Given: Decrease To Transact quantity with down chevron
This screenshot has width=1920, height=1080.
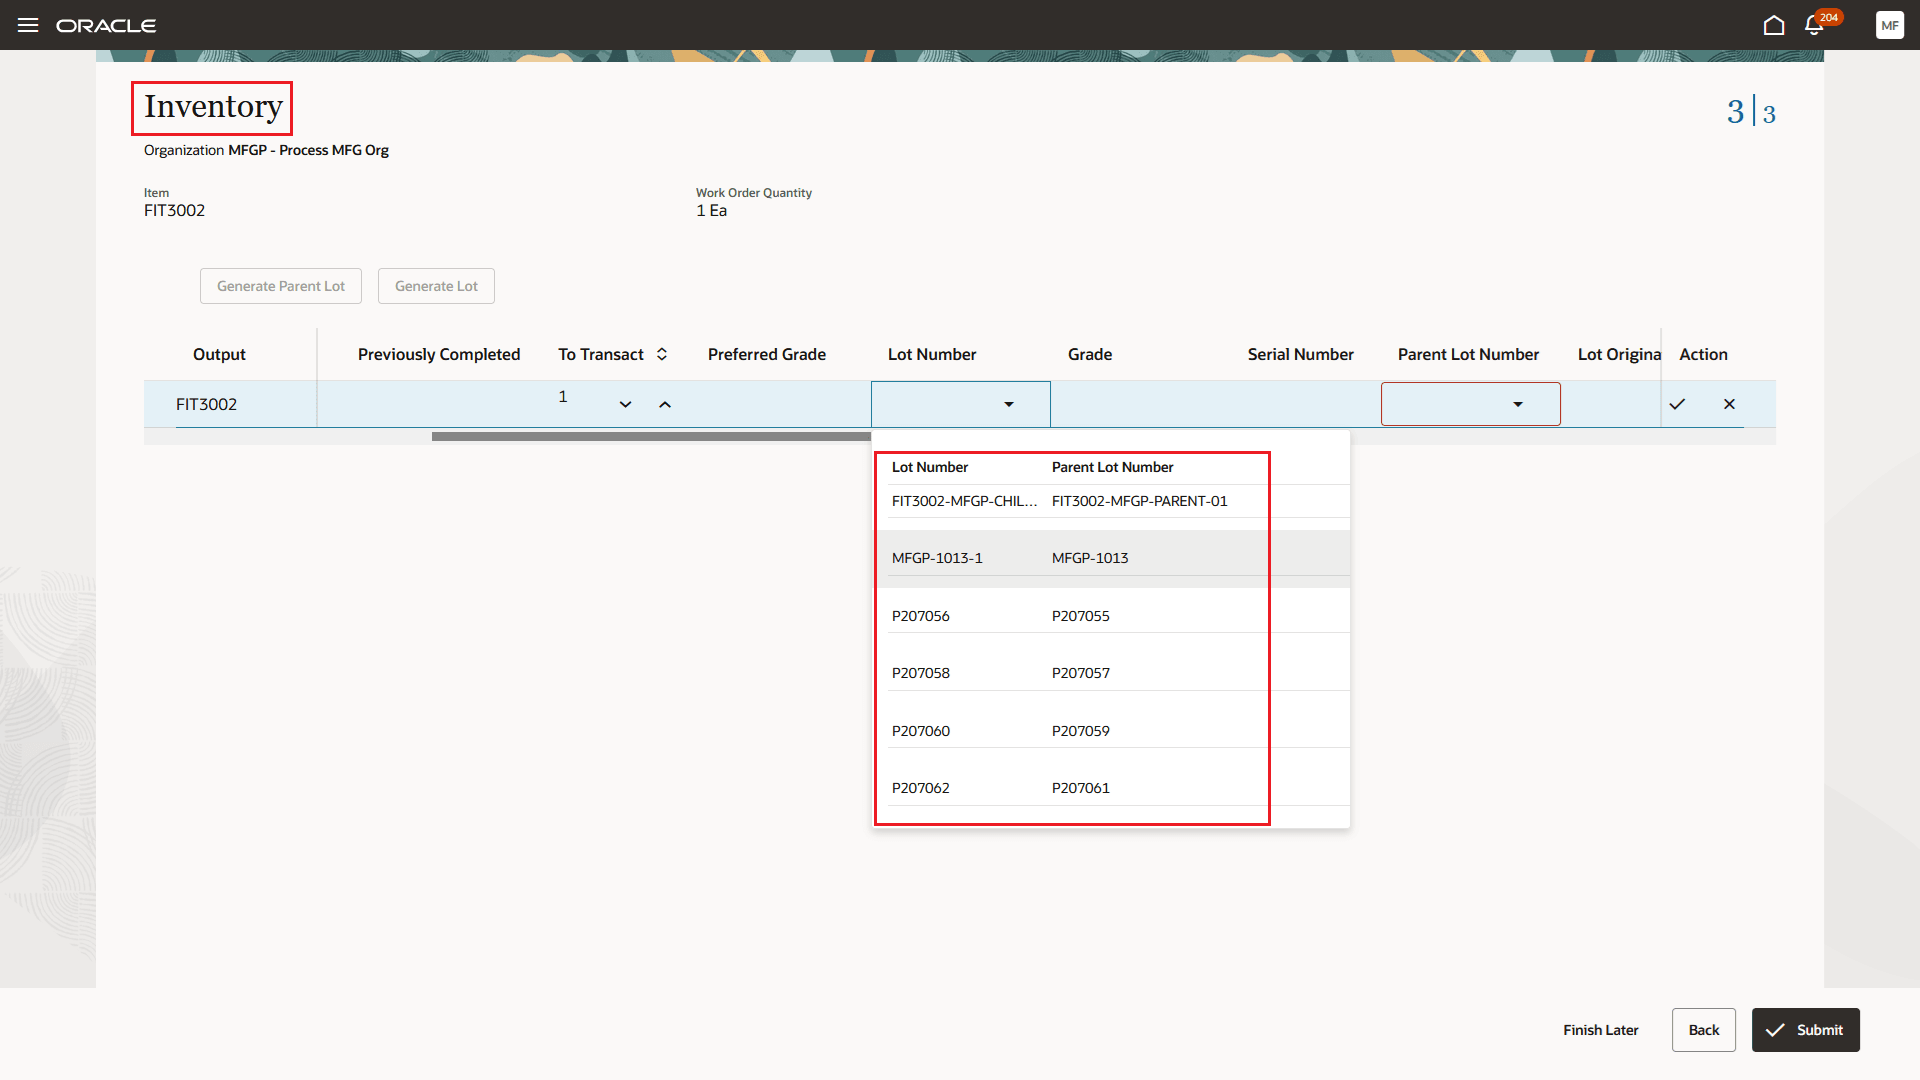Looking at the screenshot, I should coord(625,404).
